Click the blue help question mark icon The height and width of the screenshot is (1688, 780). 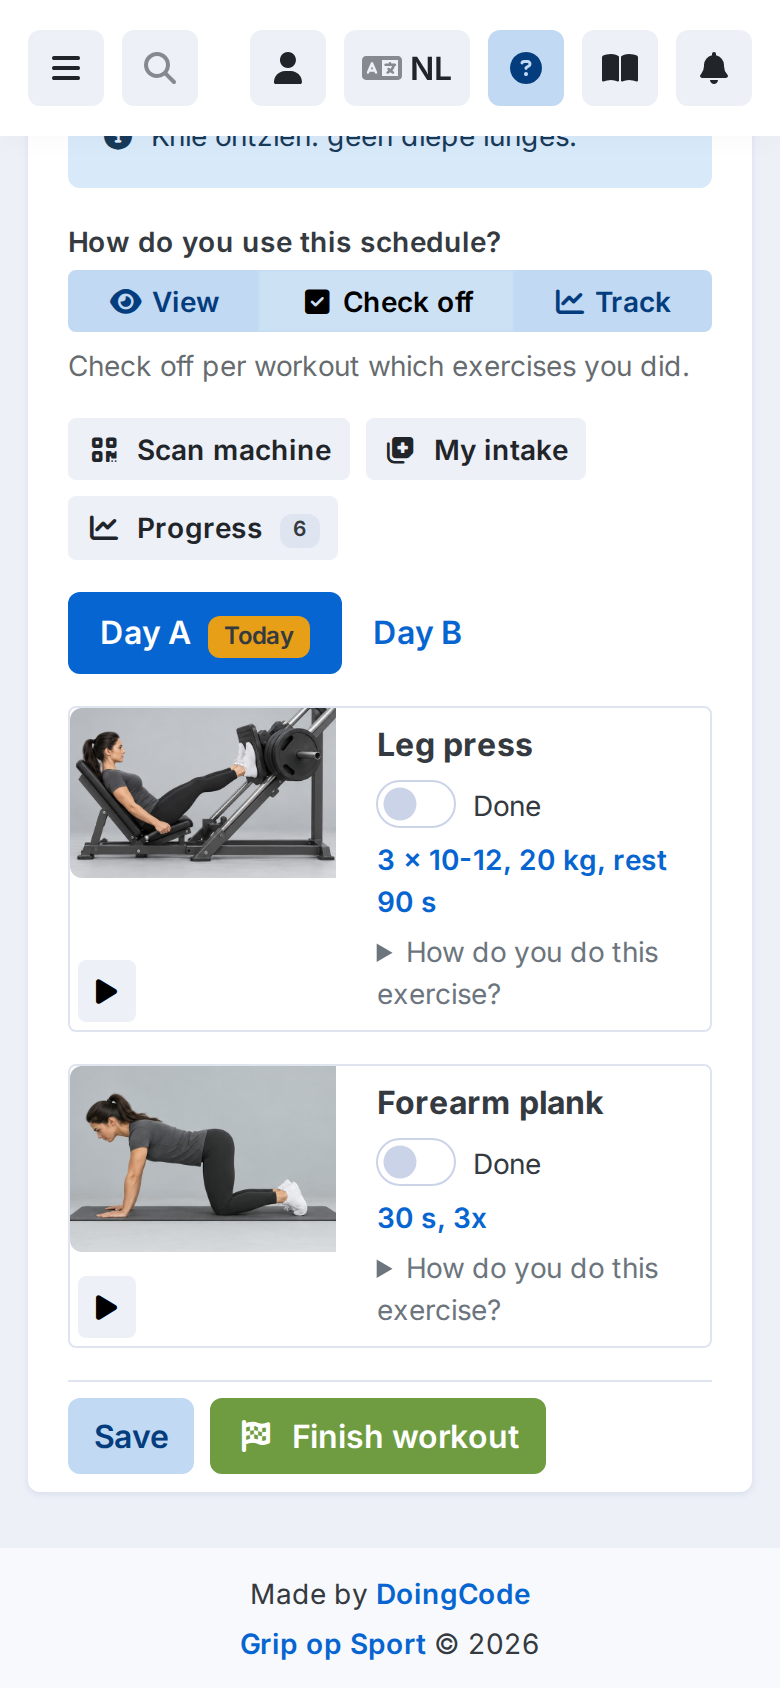(x=526, y=68)
